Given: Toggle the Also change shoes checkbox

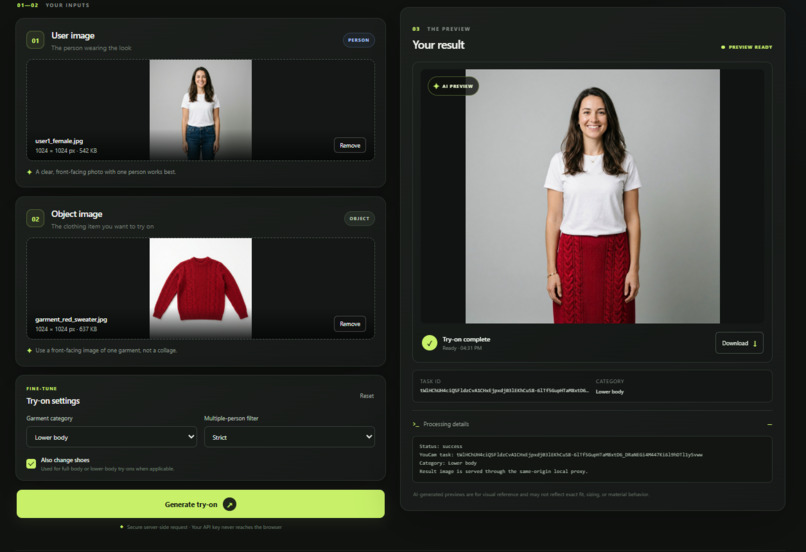Looking at the screenshot, I should (31, 464).
